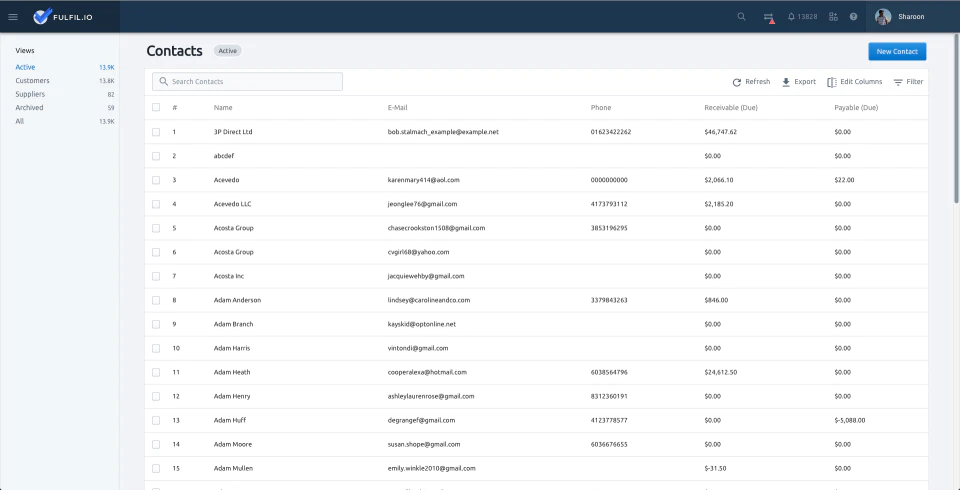The height and width of the screenshot is (490, 960).
Task: Open the Filter options panel
Action: coord(908,82)
